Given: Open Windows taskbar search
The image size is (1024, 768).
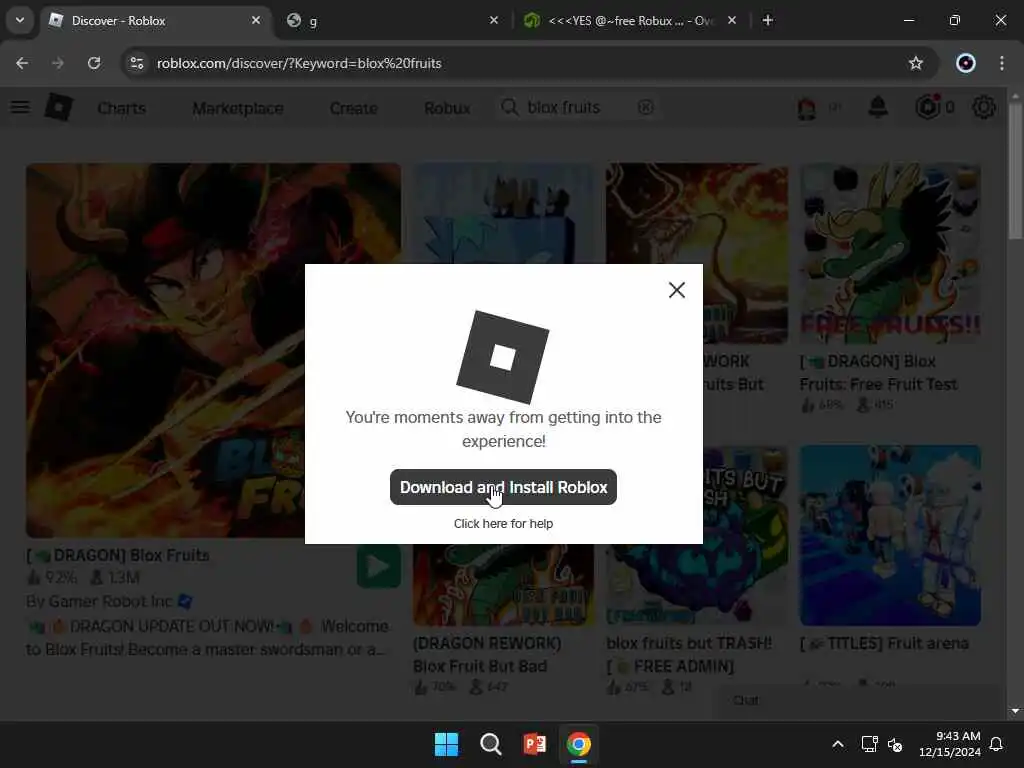Looking at the screenshot, I should pos(490,744).
